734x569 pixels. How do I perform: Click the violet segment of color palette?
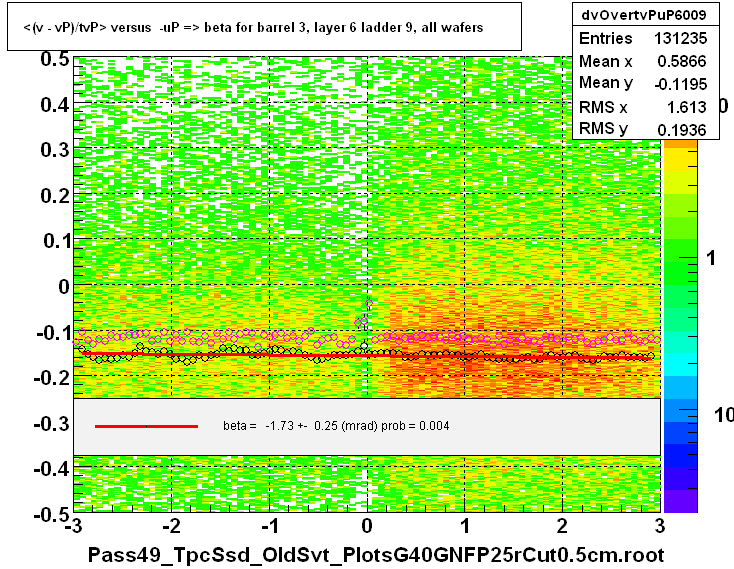[x=681, y=501]
